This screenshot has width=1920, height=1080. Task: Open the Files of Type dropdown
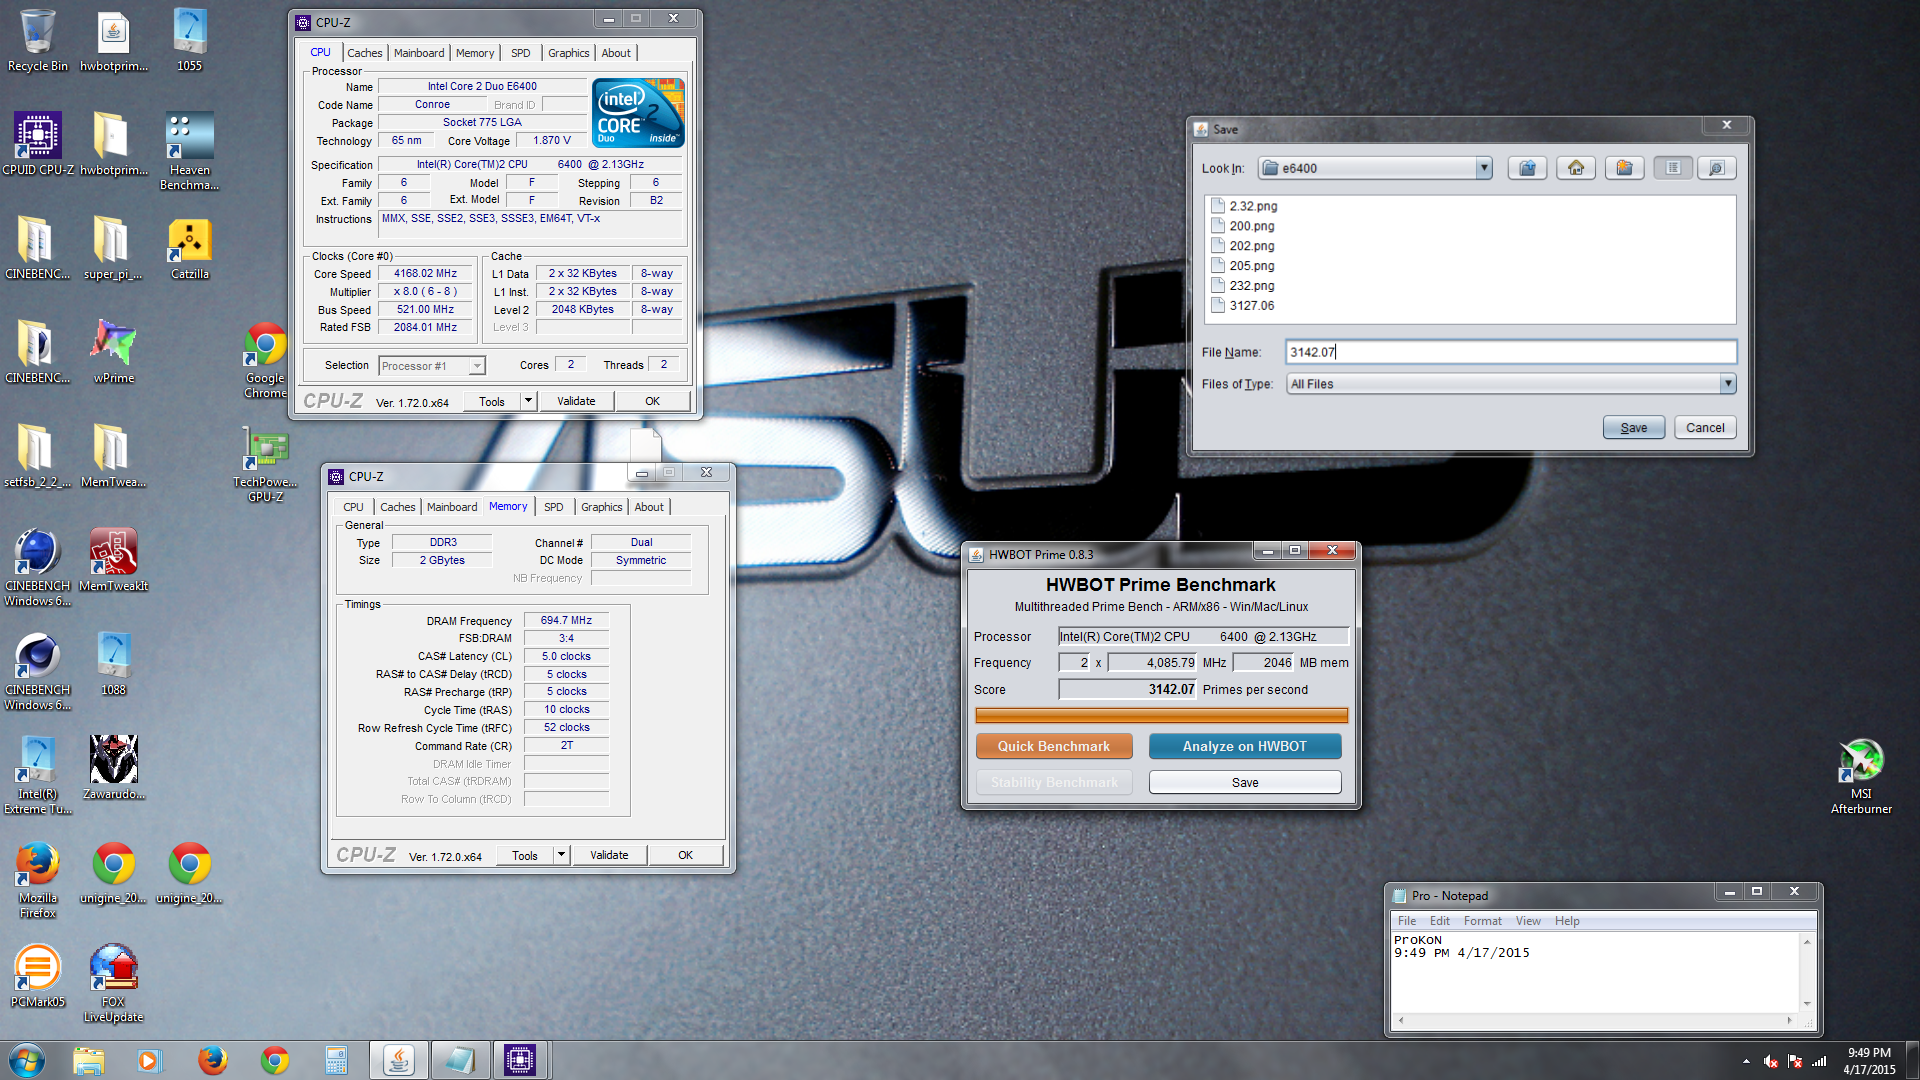(1727, 384)
